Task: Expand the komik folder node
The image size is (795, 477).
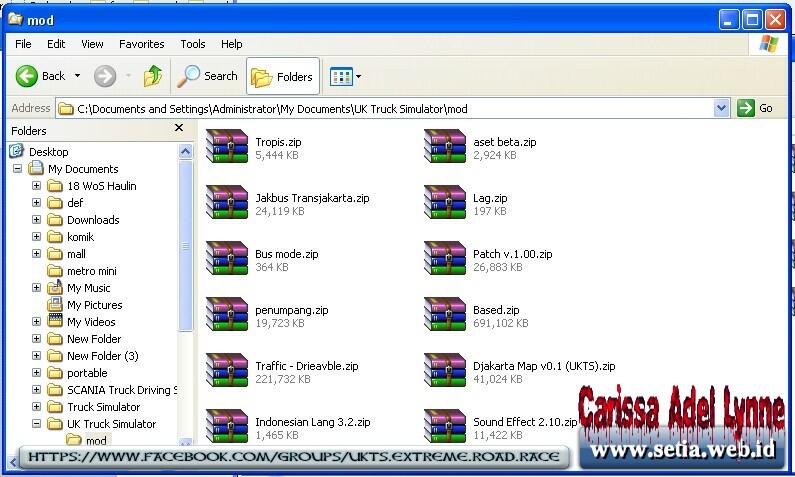Action: point(37,237)
